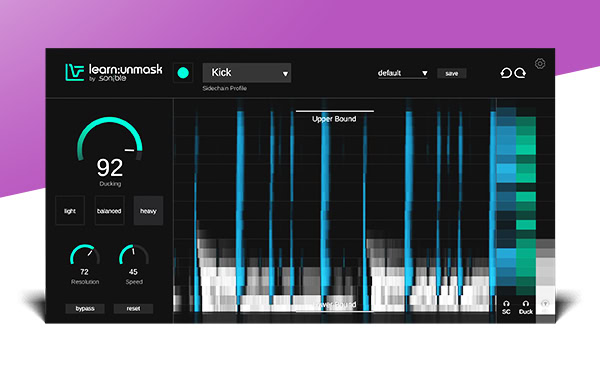Open the Kick sidechain profile dropdown
The width and height of the screenshot is (600, 372).
click(x=247, y=73)
